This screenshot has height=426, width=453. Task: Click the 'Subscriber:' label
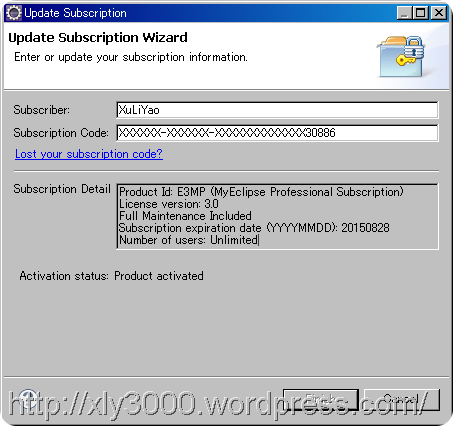(42, 110)
